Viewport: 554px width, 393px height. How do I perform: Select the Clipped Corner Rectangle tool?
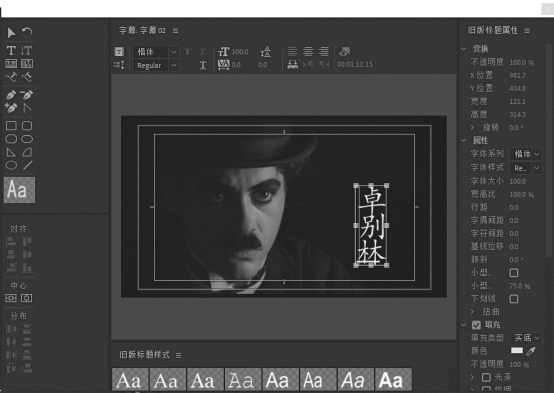[11, 139]
